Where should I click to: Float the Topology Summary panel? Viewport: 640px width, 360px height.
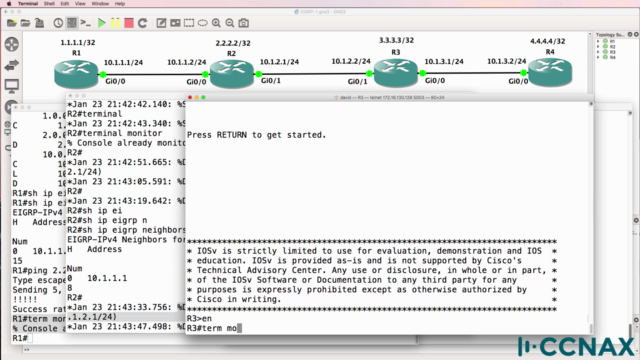630,35
